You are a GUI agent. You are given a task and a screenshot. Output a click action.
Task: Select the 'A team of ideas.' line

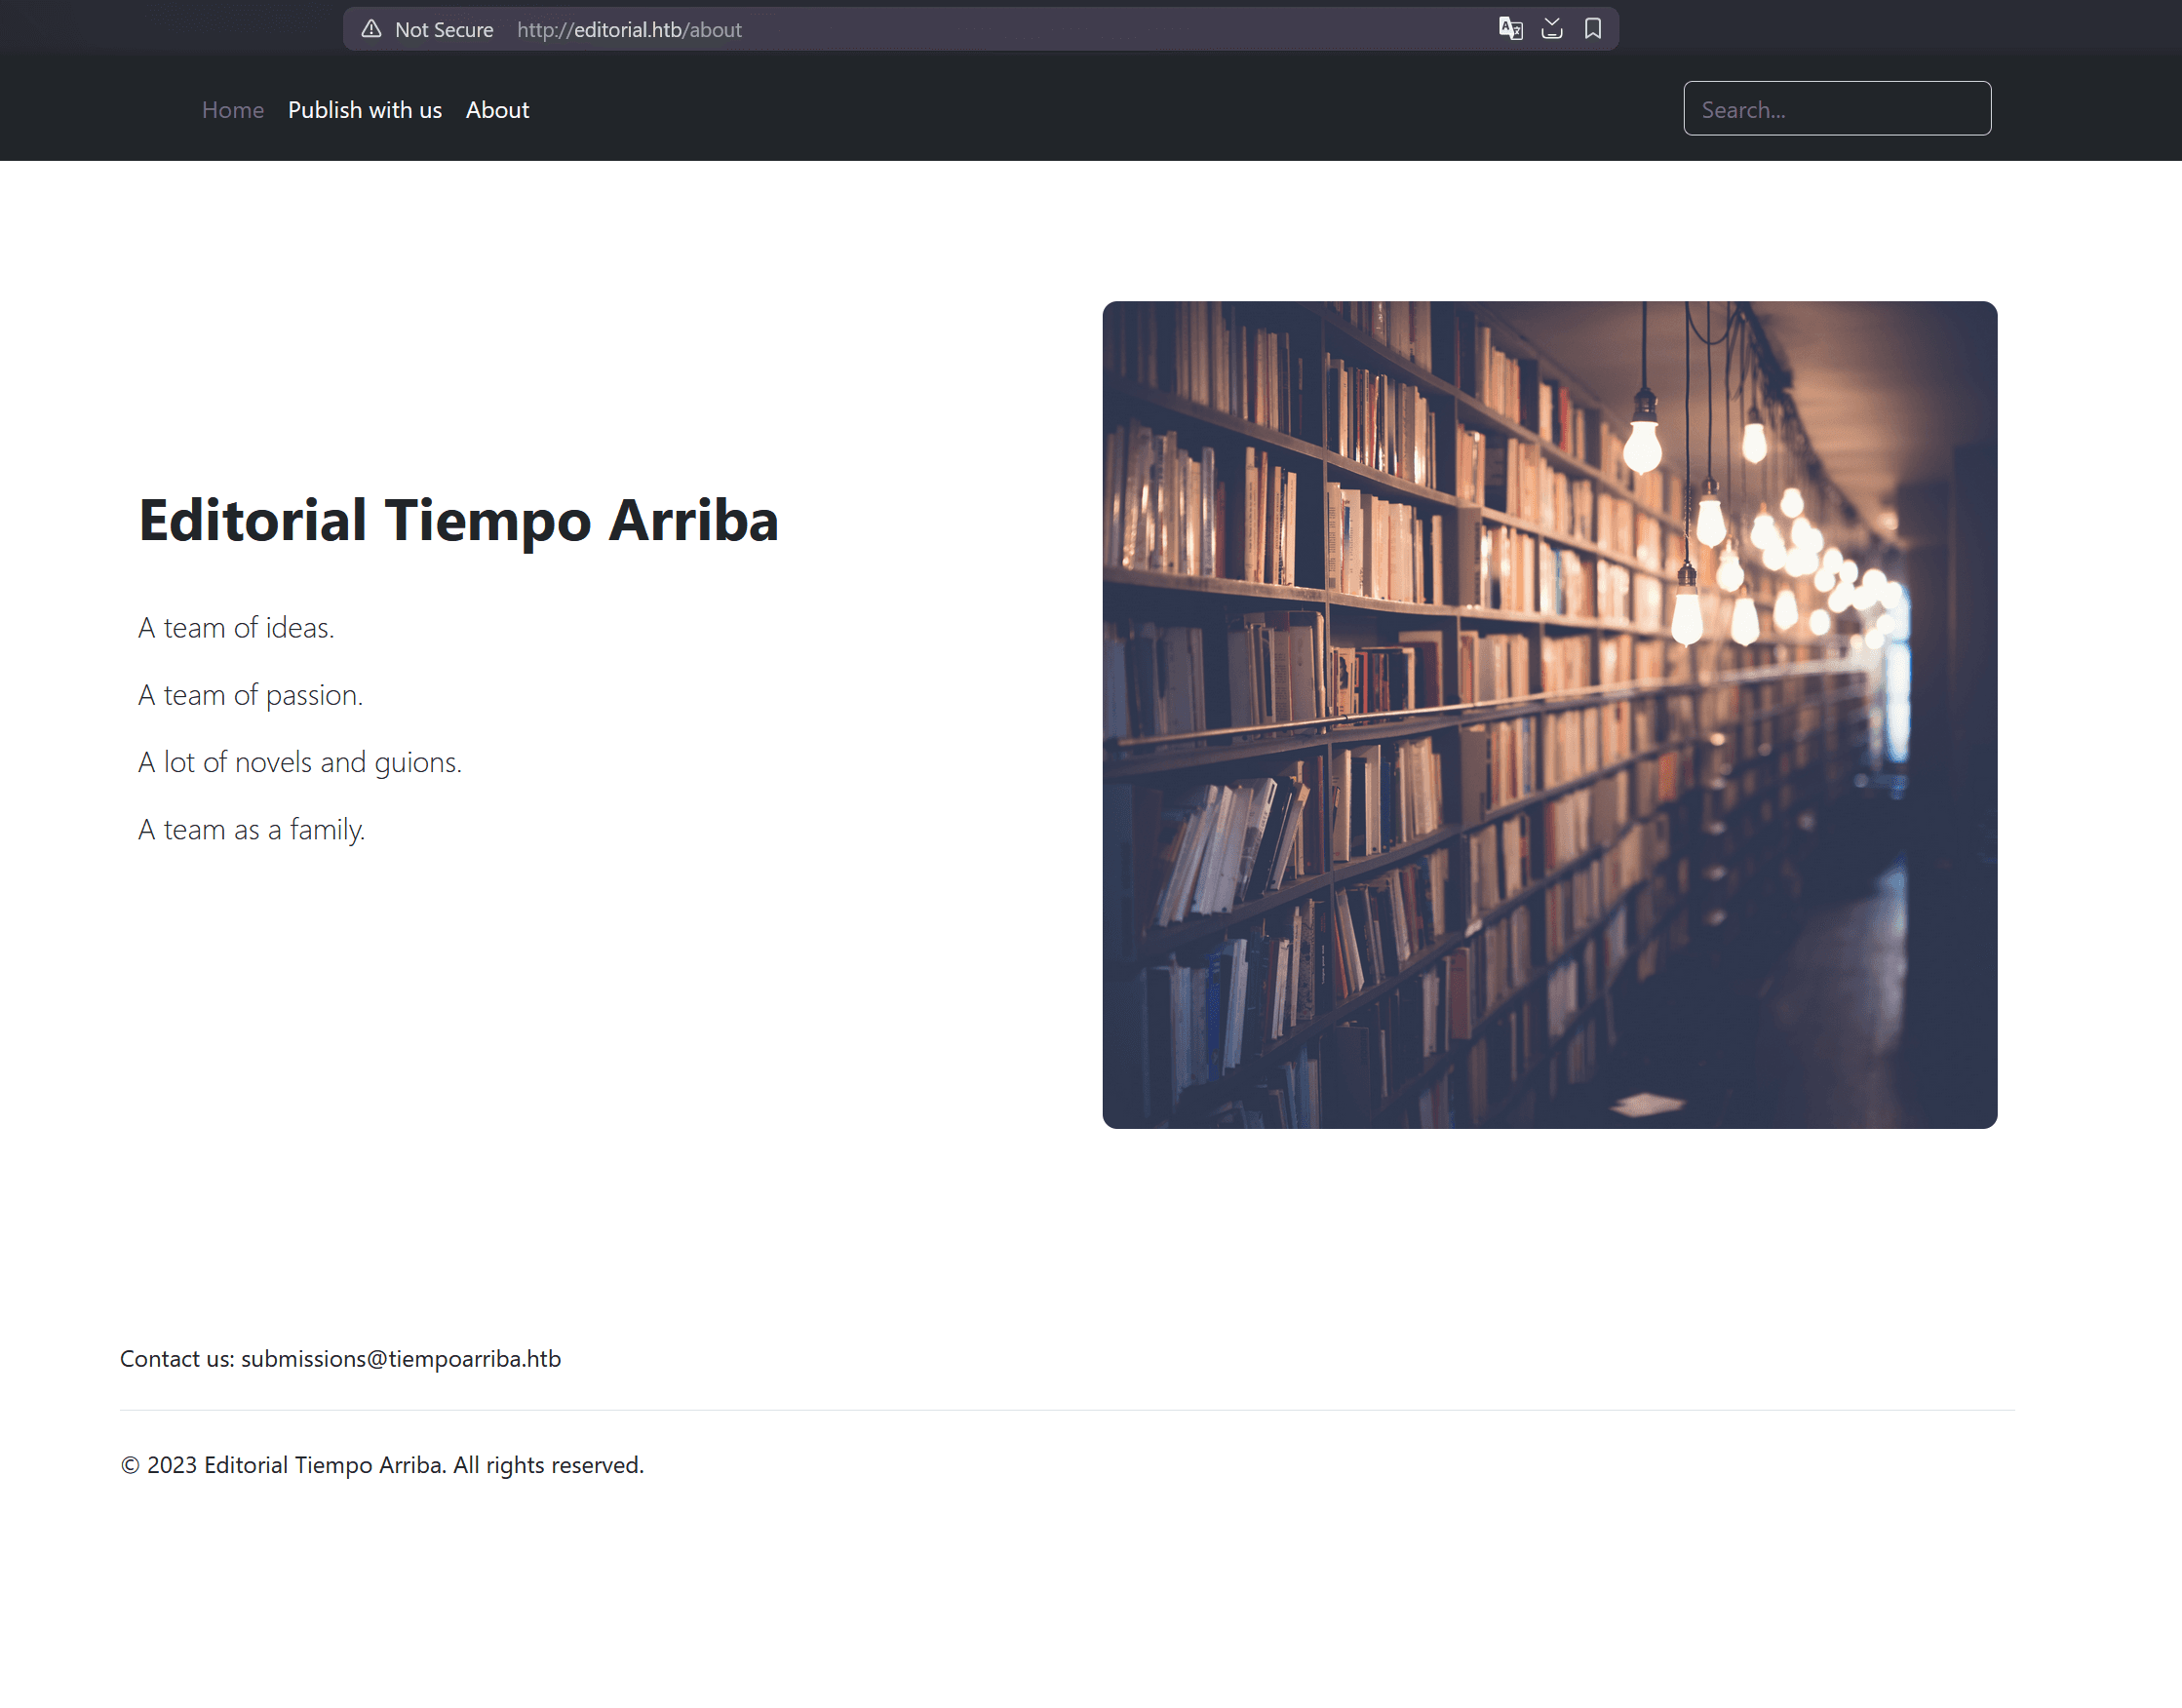[x=236, y=628]
